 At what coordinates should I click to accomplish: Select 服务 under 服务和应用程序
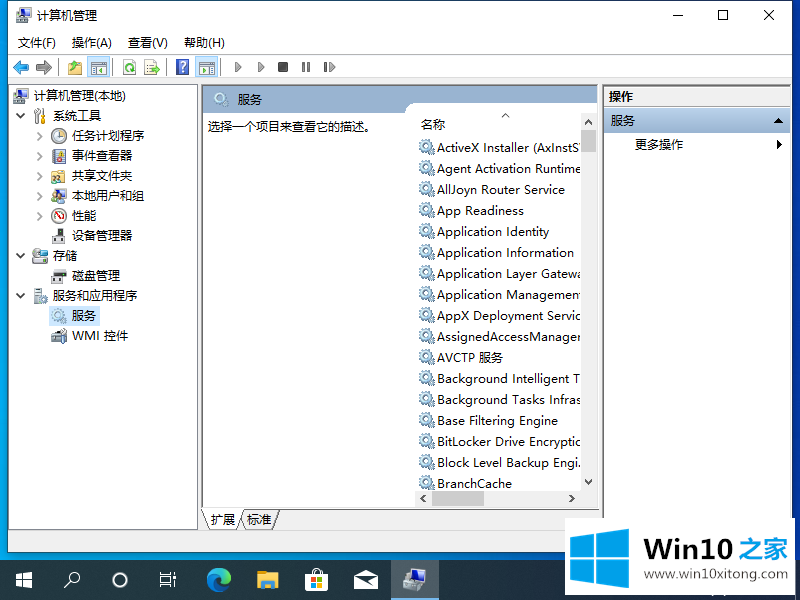click(x=84, y=316)
